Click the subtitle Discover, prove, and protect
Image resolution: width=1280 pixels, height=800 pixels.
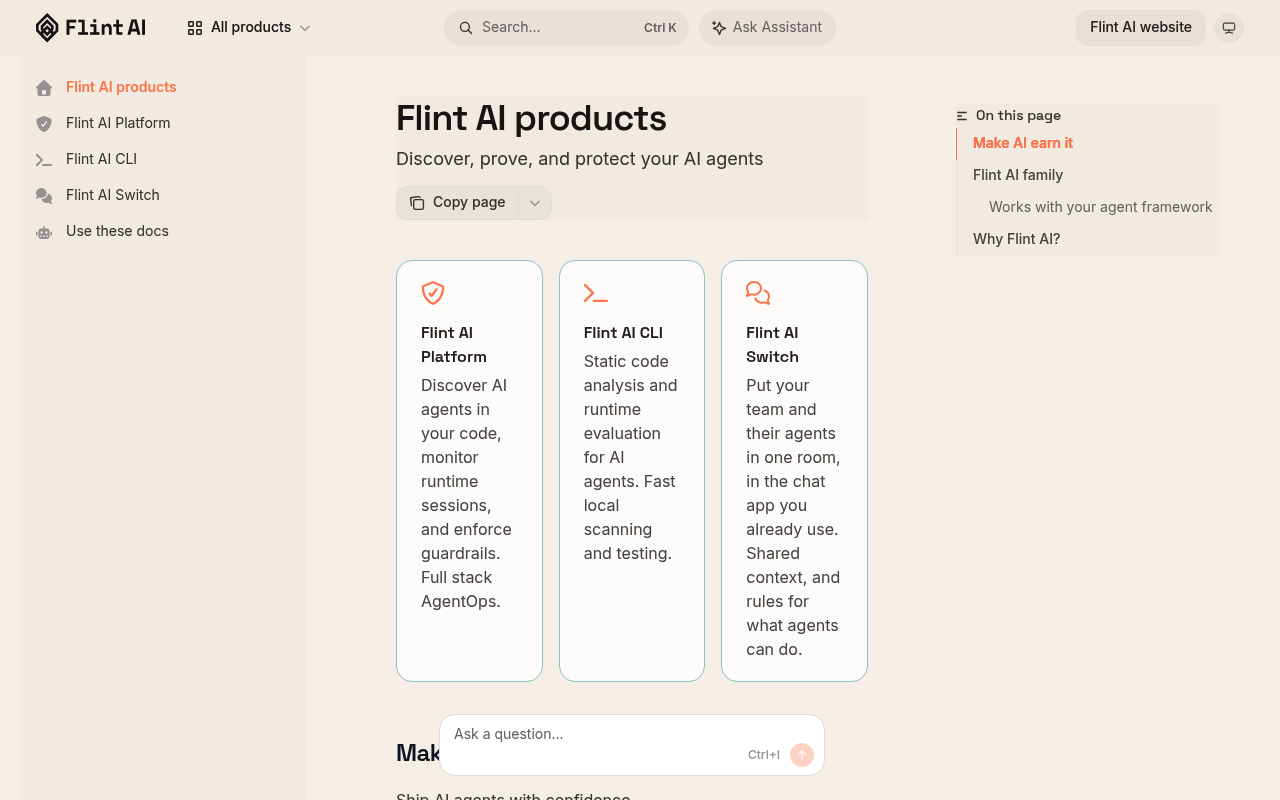click(580, 159)
